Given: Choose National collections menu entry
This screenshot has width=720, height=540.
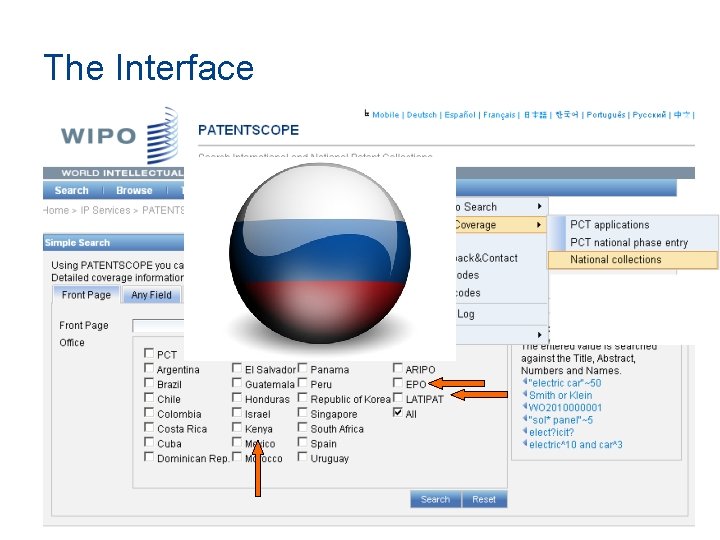Looking at the screenshot, I should (632, 260).
